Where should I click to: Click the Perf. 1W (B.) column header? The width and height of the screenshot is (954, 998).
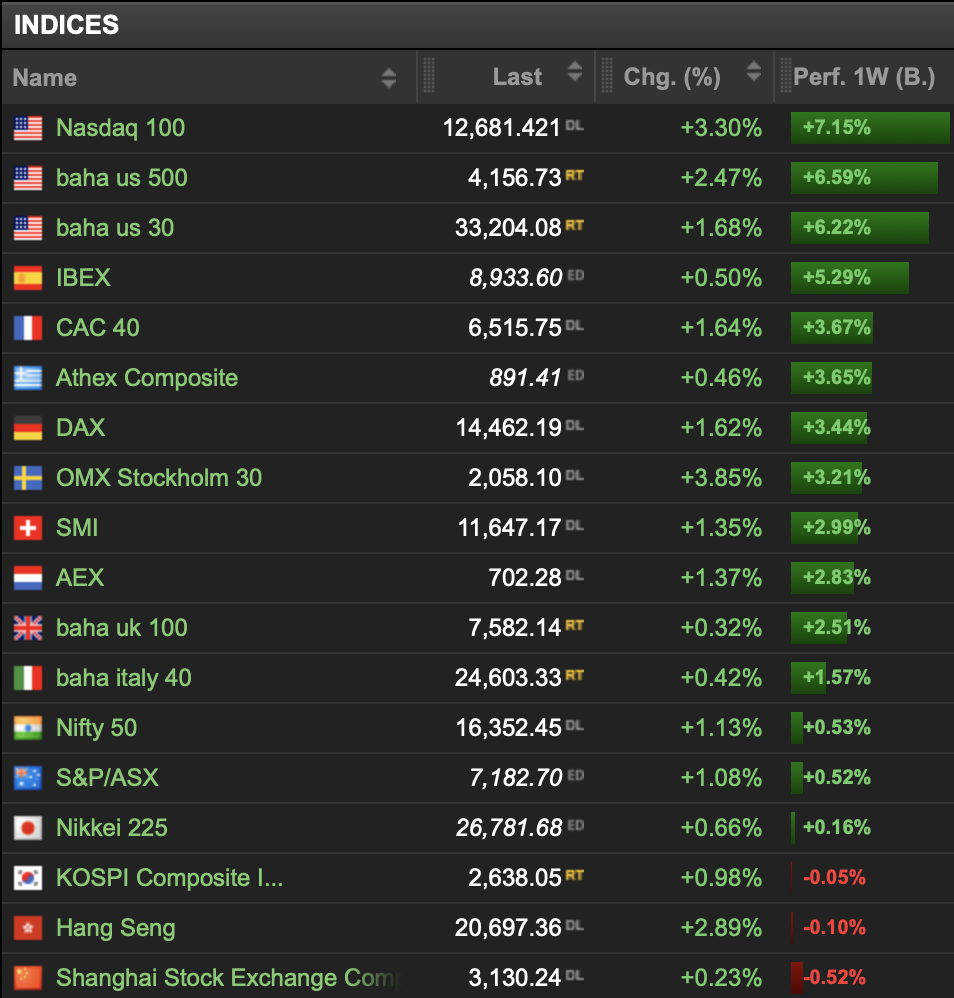click(864, 77)
